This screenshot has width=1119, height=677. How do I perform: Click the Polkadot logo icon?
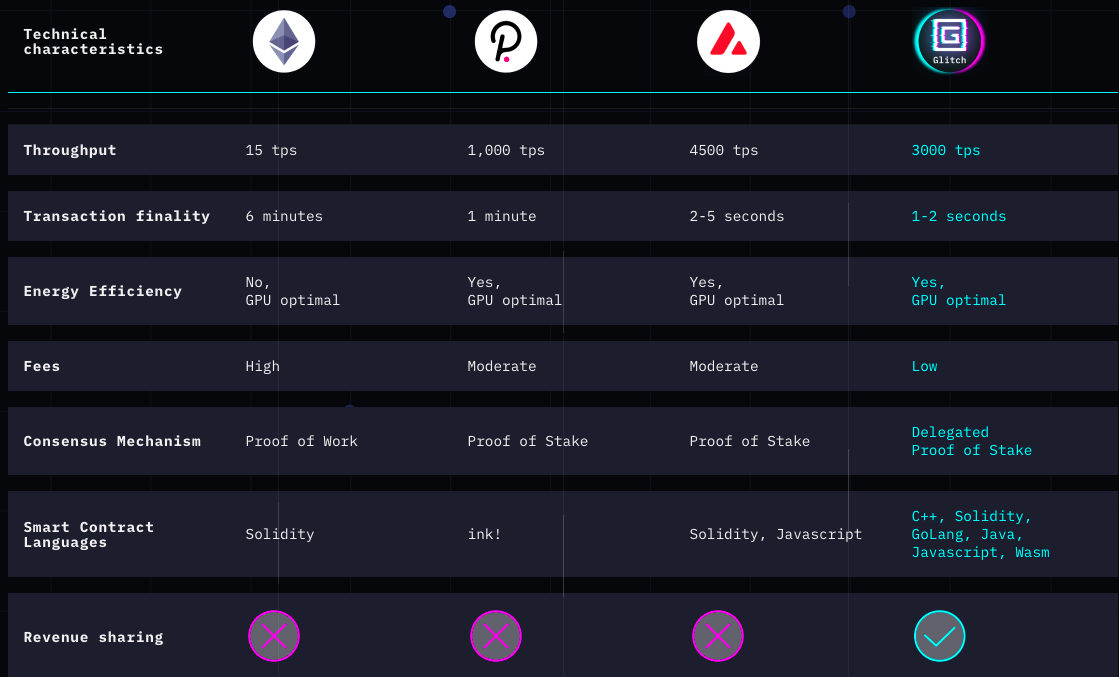506,41
